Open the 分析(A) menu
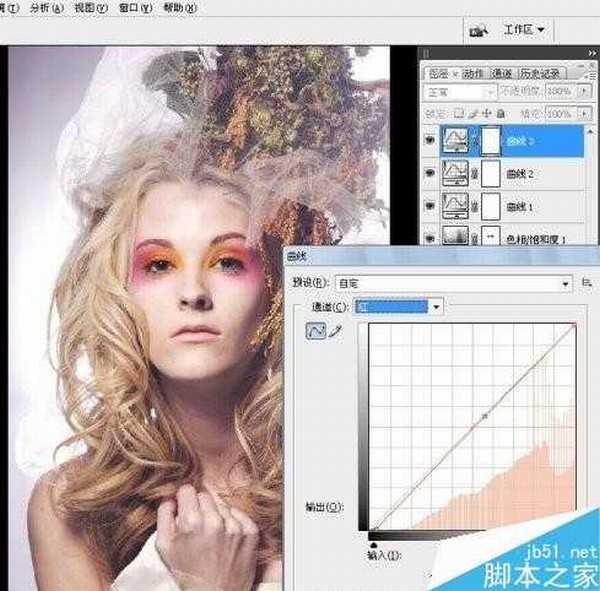Viewport: 600px width, 591px height. click(47, 8)
